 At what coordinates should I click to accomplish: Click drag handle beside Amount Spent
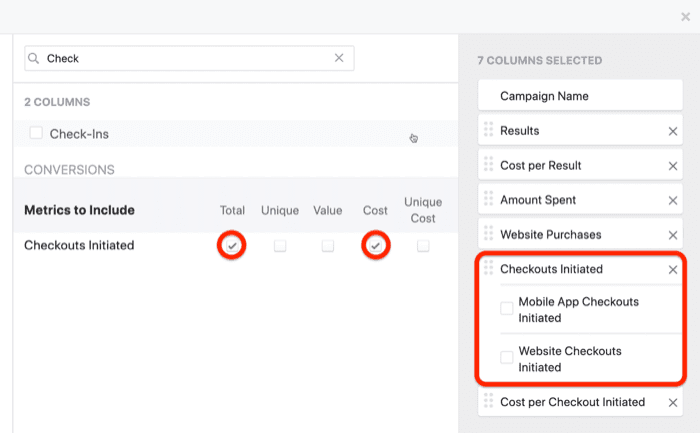tap(488, 201)
